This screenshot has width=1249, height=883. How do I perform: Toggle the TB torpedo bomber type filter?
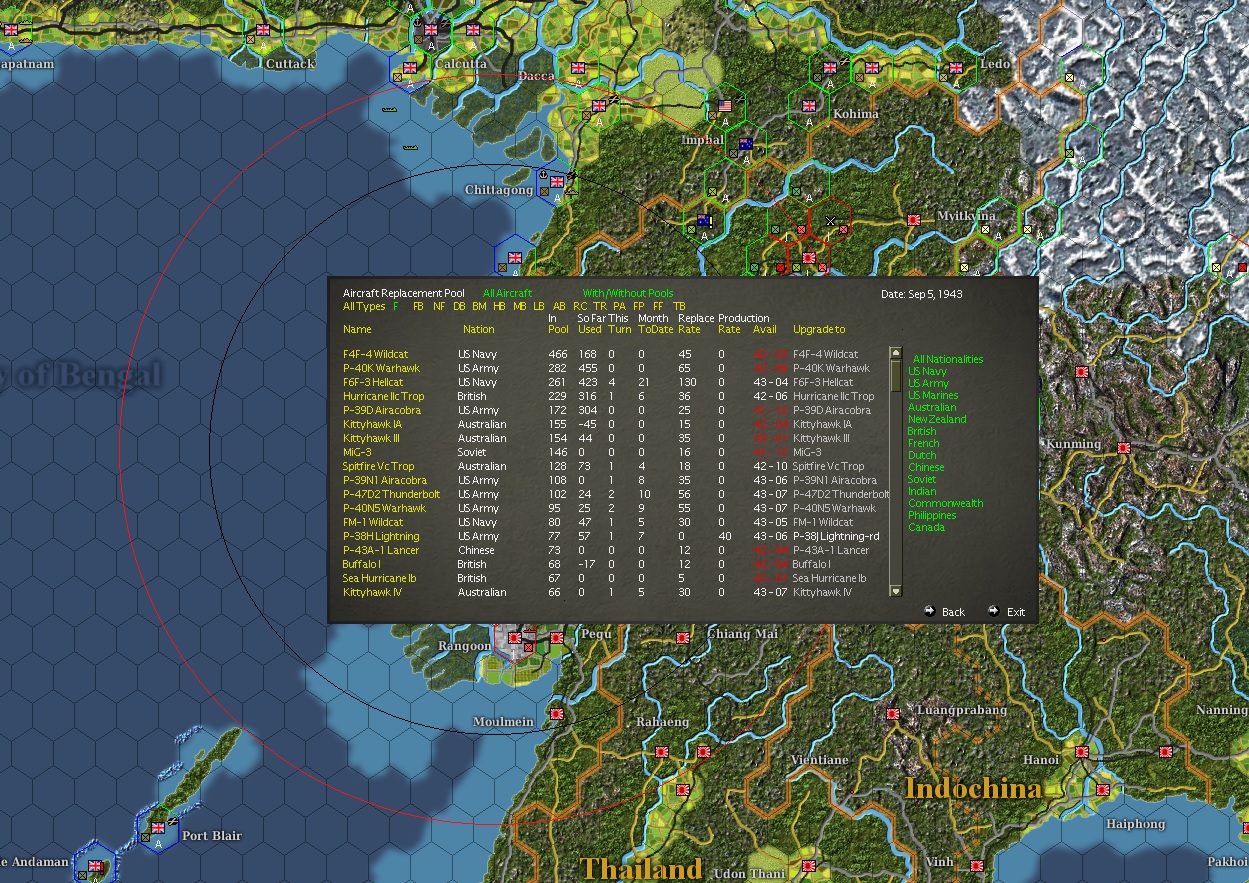click(x=679, y=306)
